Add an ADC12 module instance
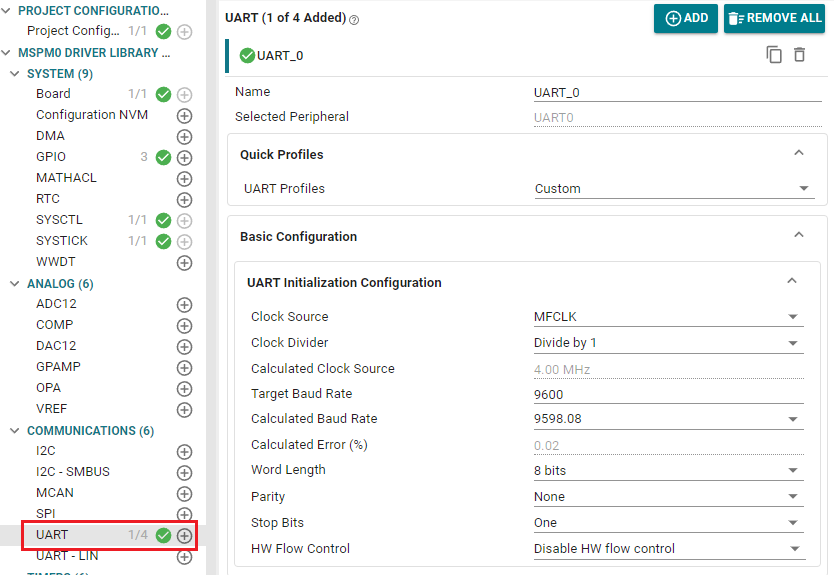The image size is (834, 575). tap(184, 304)
